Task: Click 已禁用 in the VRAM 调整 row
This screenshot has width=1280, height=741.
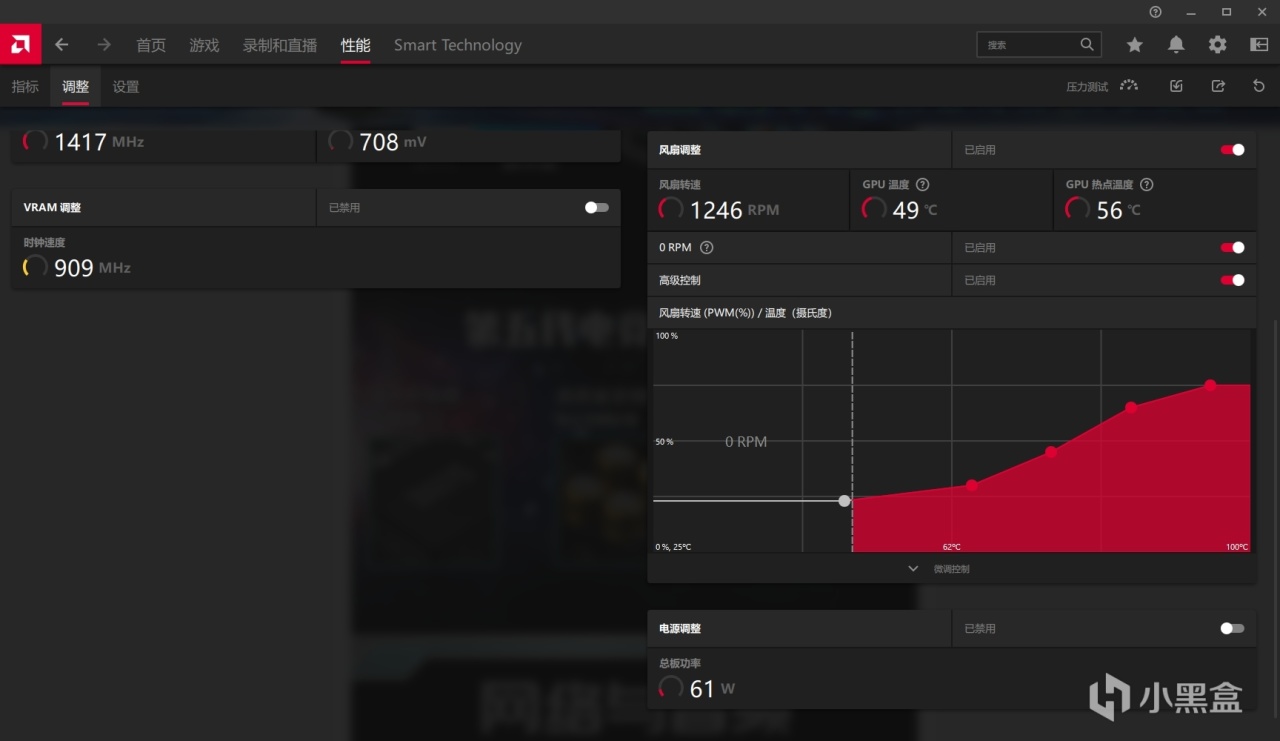Action: [344, 208]
